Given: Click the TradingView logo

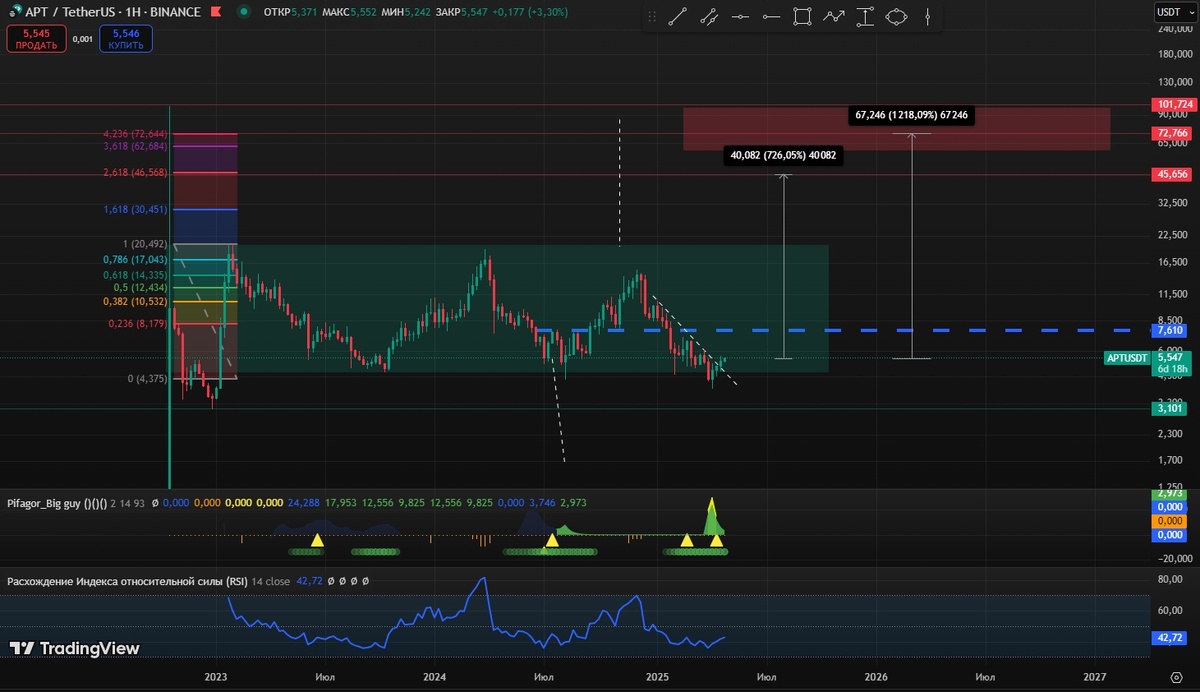Looking at the screenshot, I should 75,648.
